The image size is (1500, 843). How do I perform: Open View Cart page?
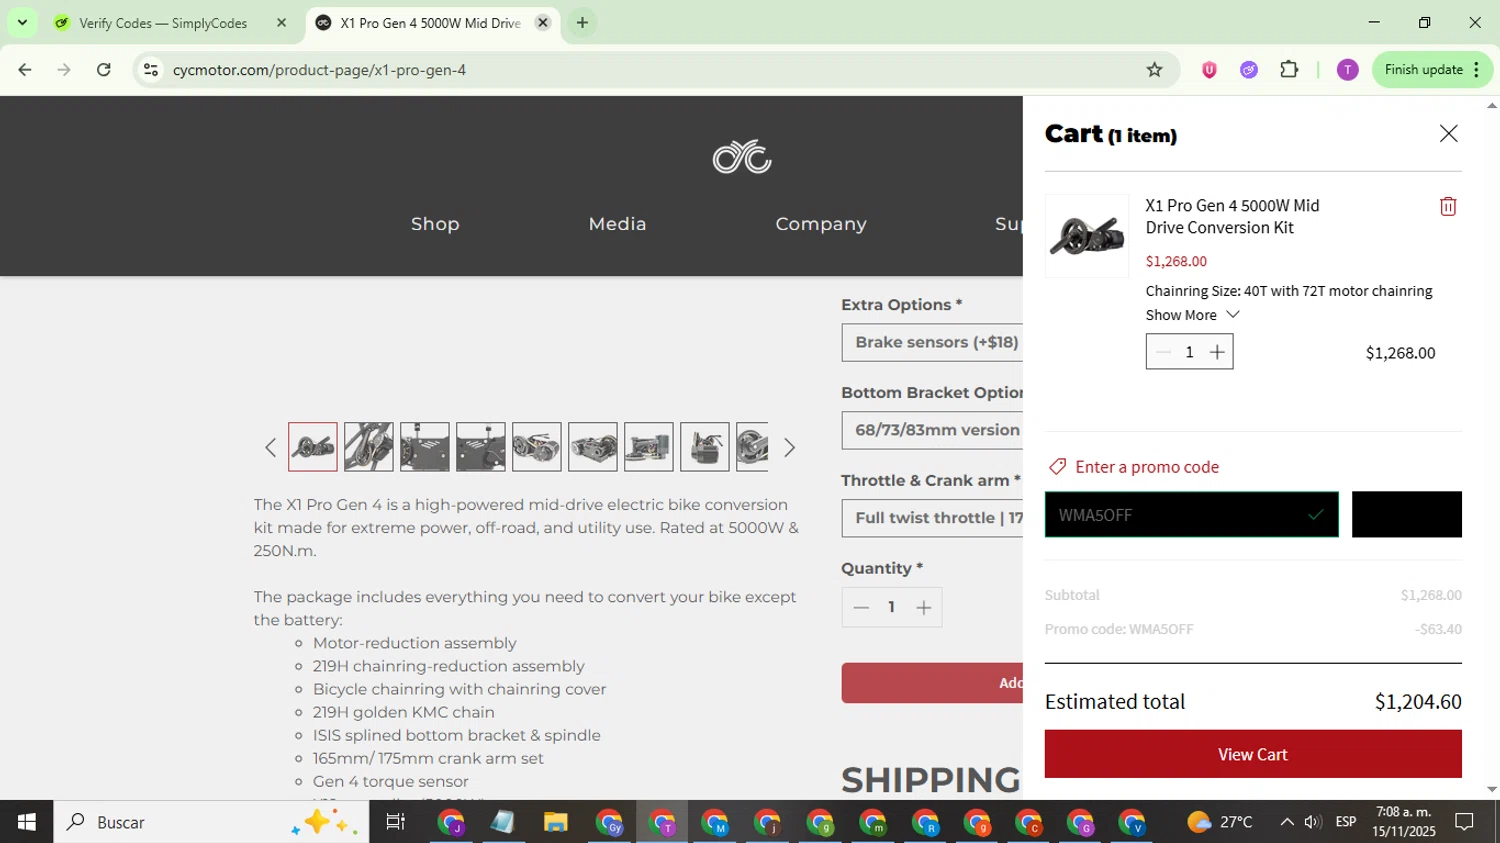(x=1253, y=754)
